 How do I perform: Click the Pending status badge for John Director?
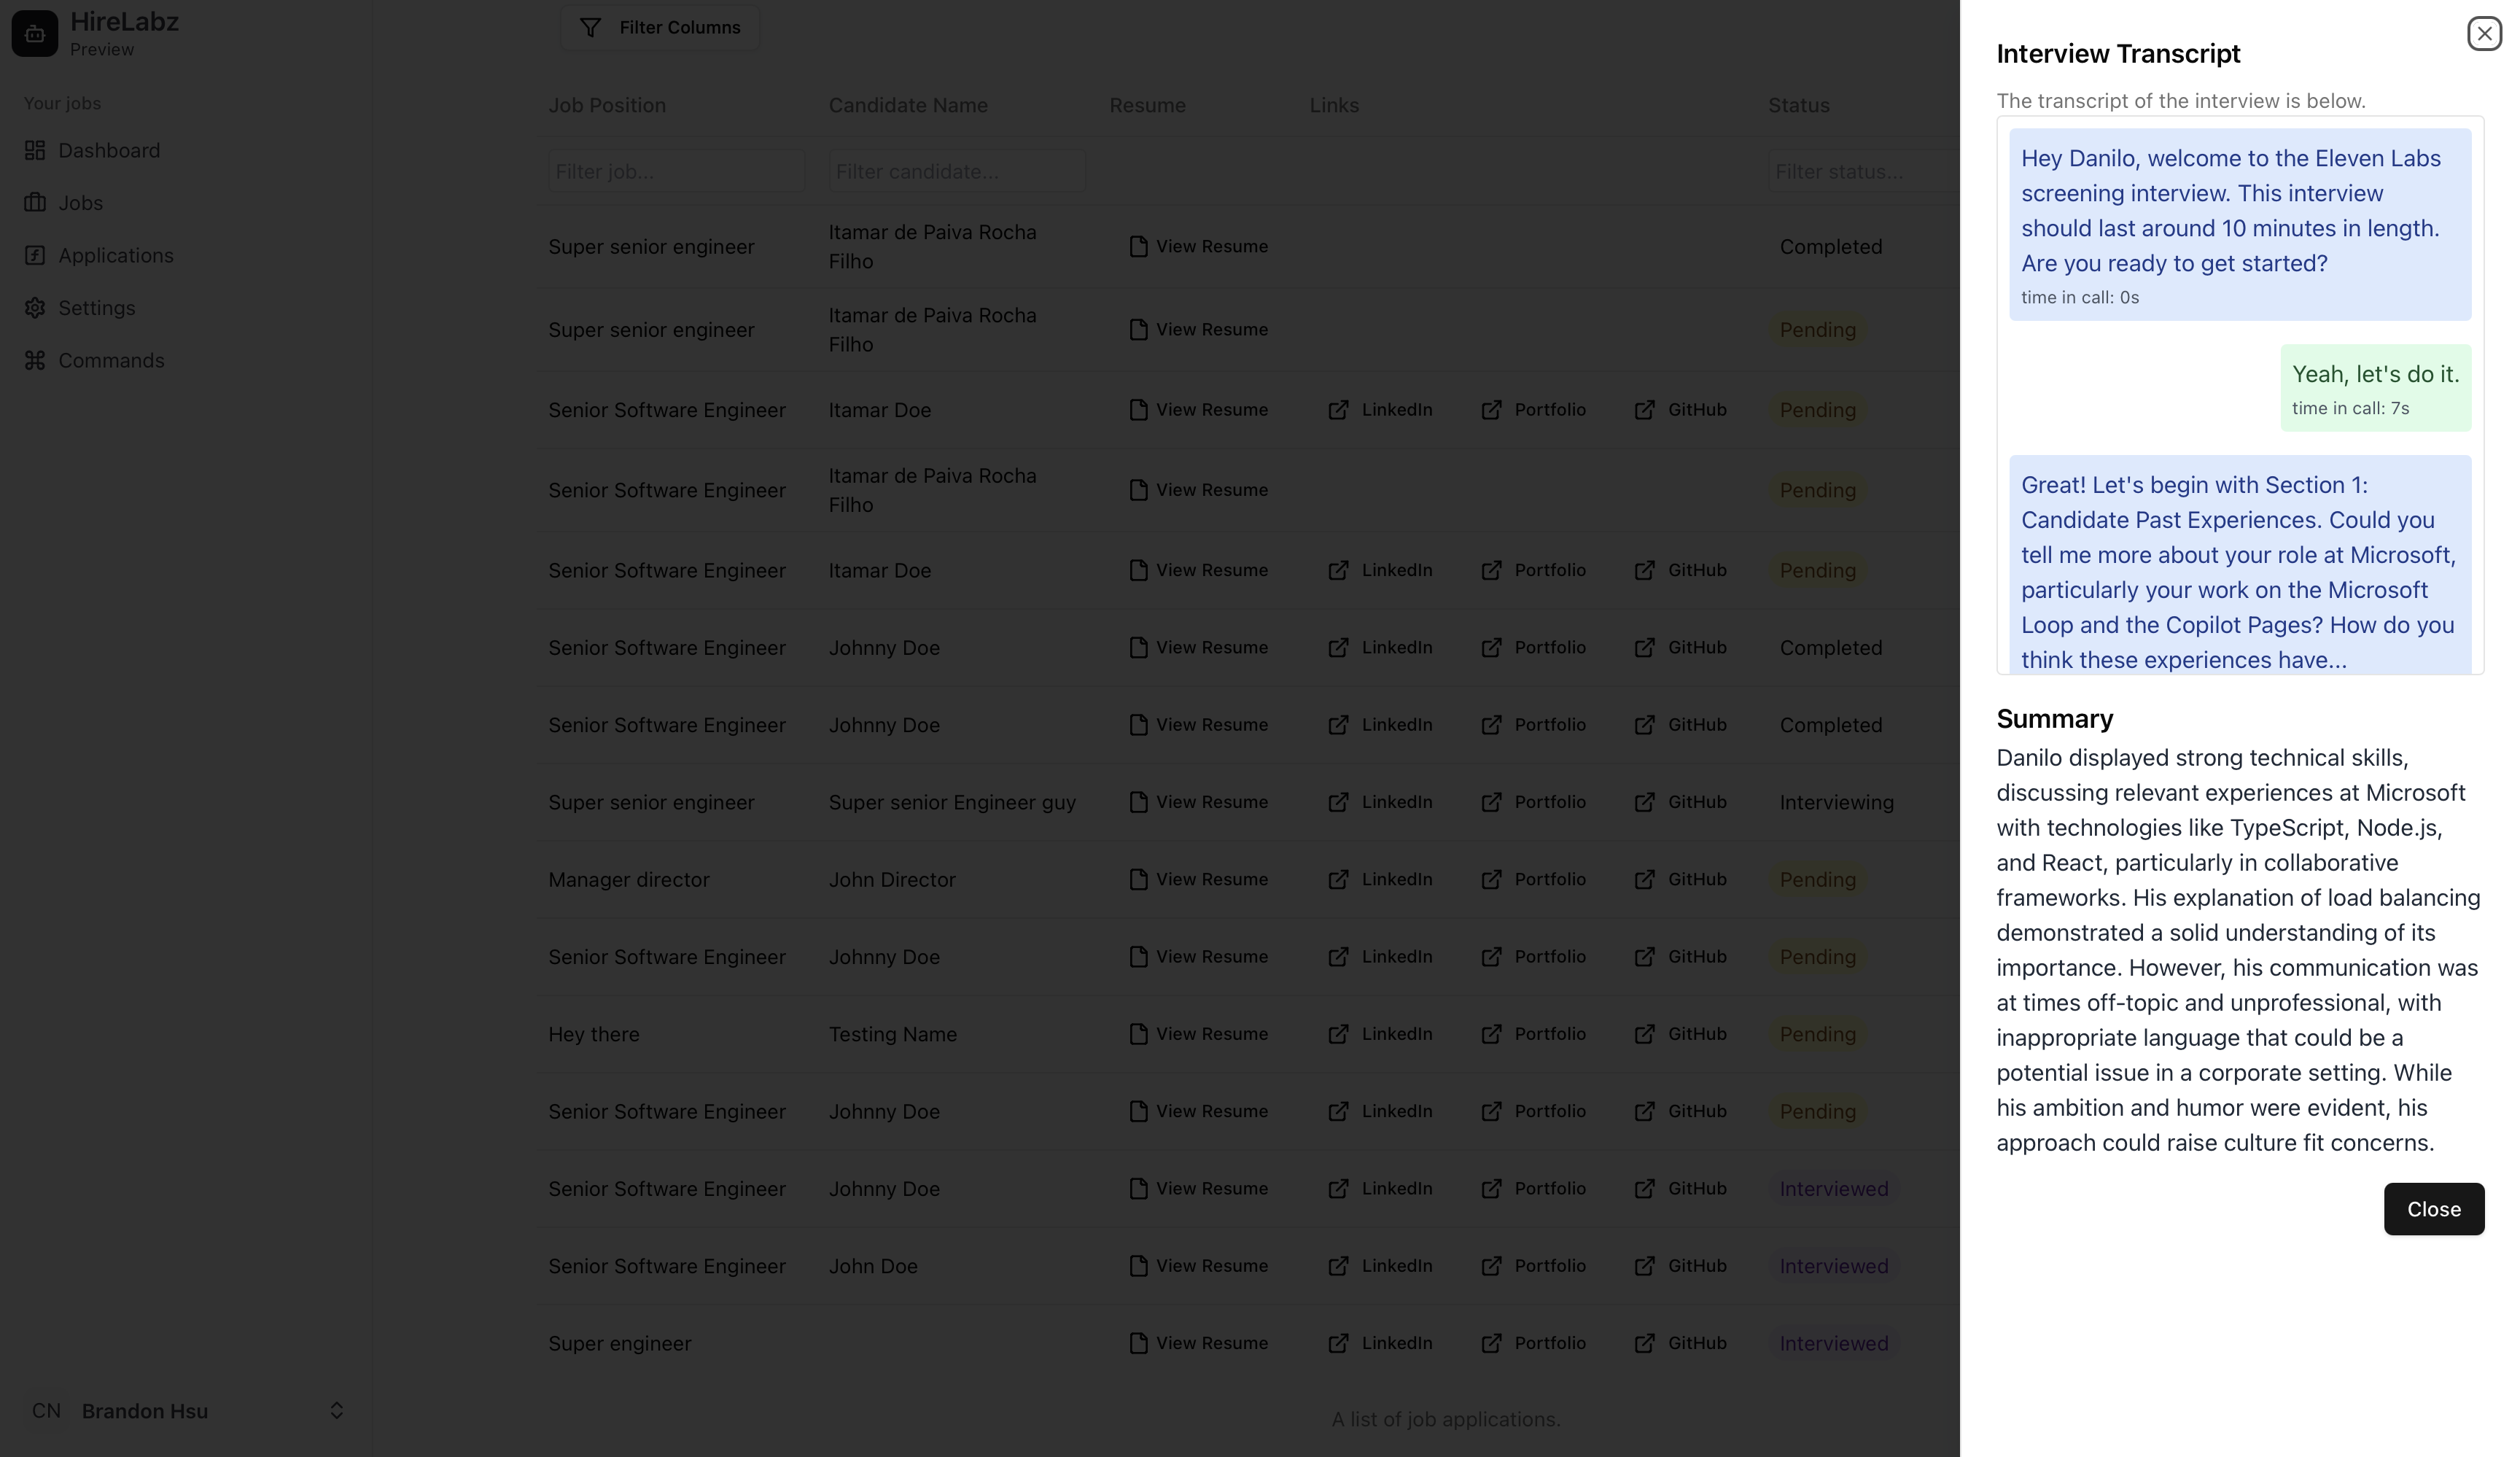[x=1817, y=879]
